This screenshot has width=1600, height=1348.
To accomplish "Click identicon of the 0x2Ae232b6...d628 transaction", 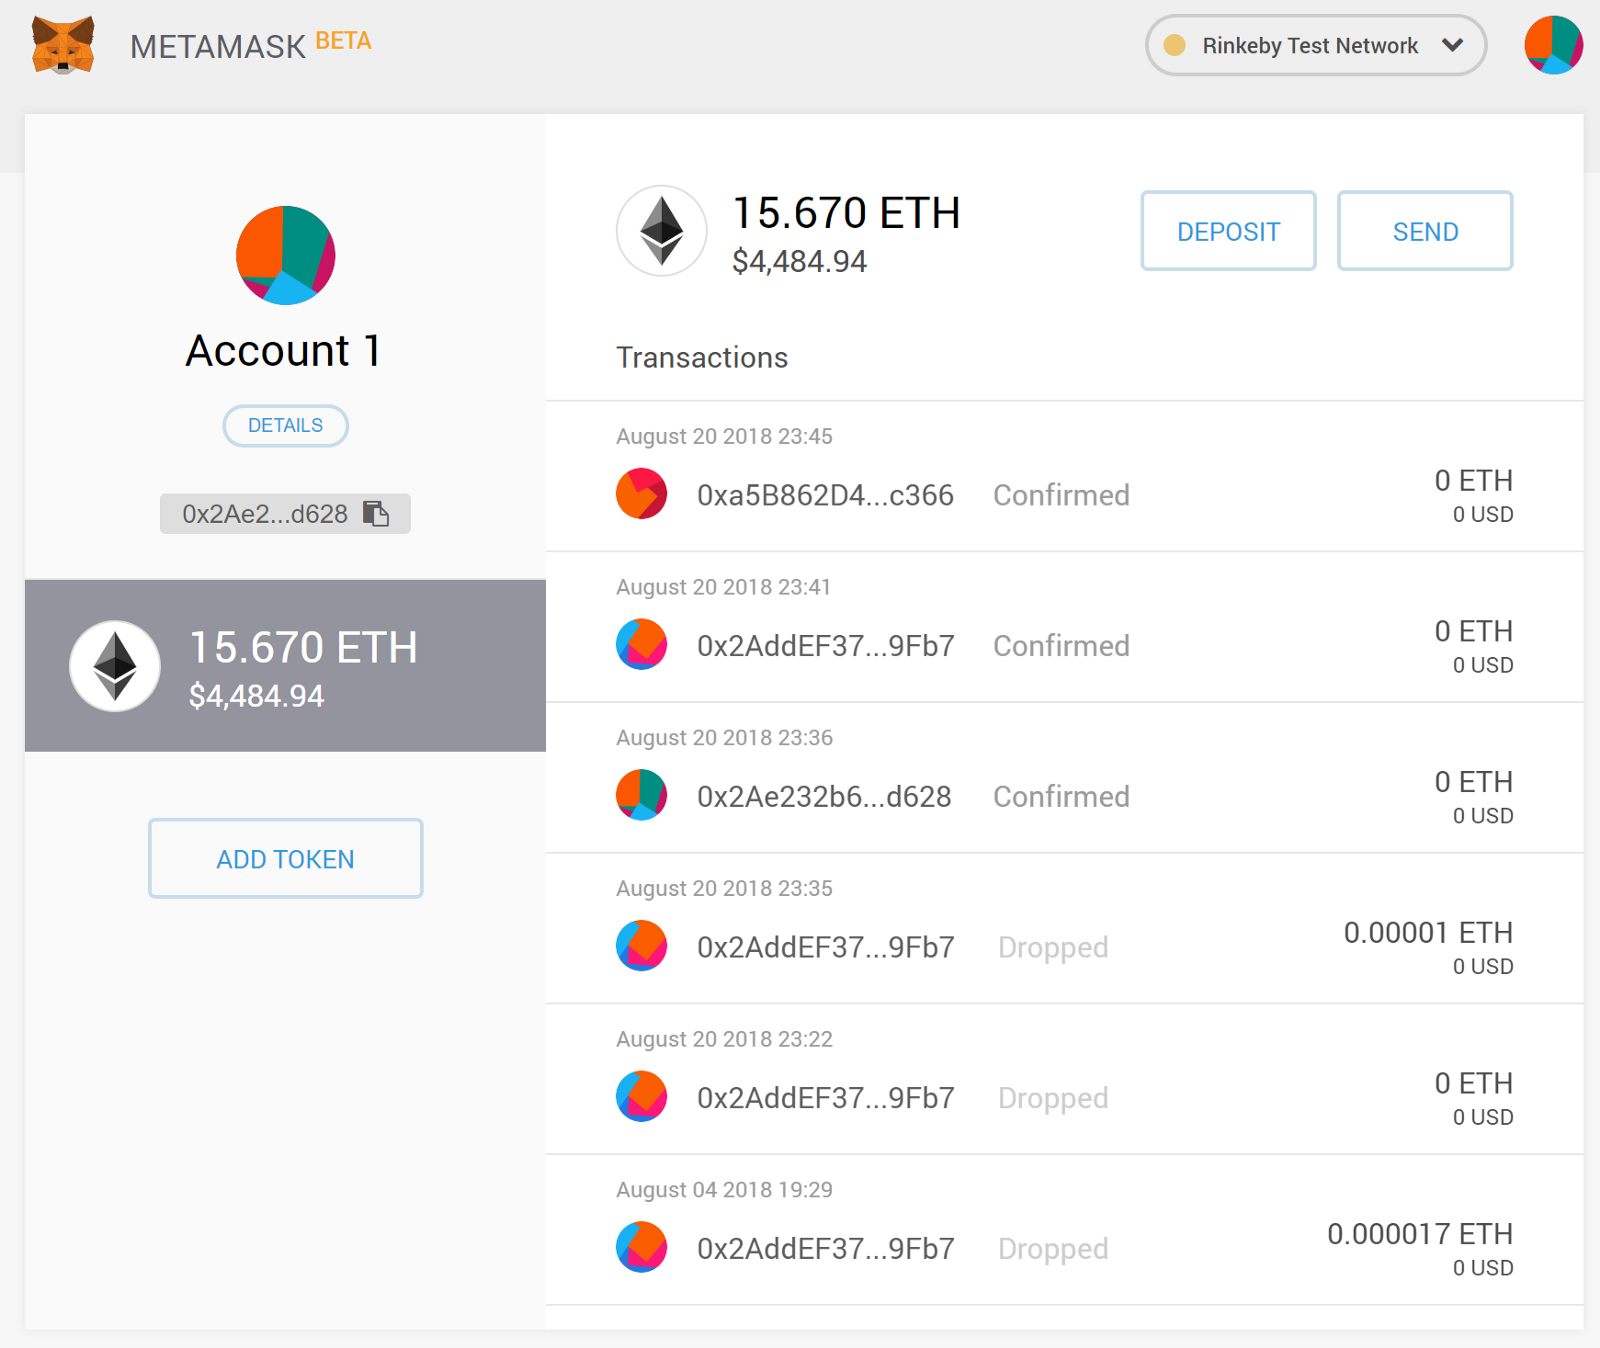I will [x=641, y=795].
